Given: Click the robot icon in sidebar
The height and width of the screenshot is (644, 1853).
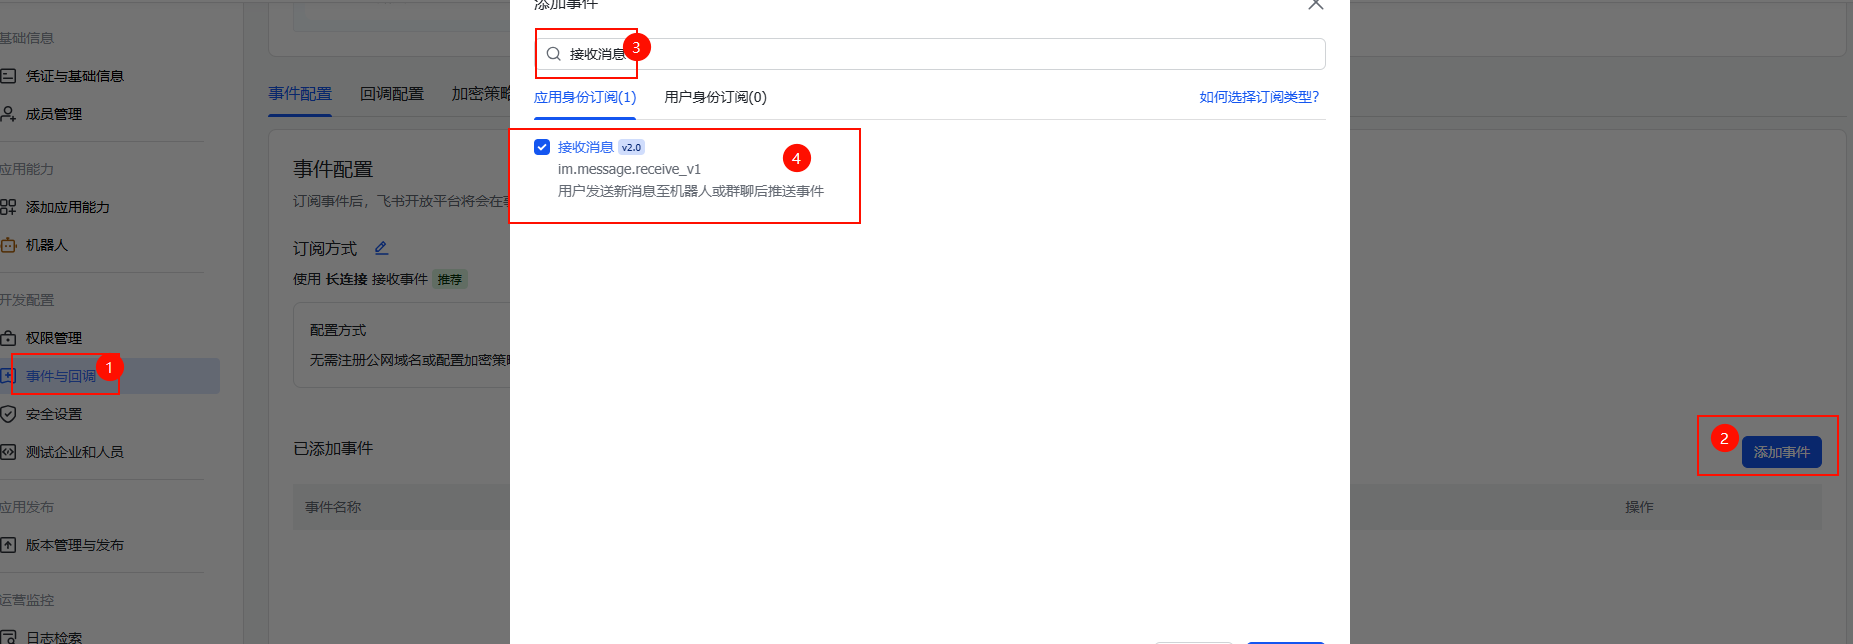Looking at the screenshot, I should point(8,245).
